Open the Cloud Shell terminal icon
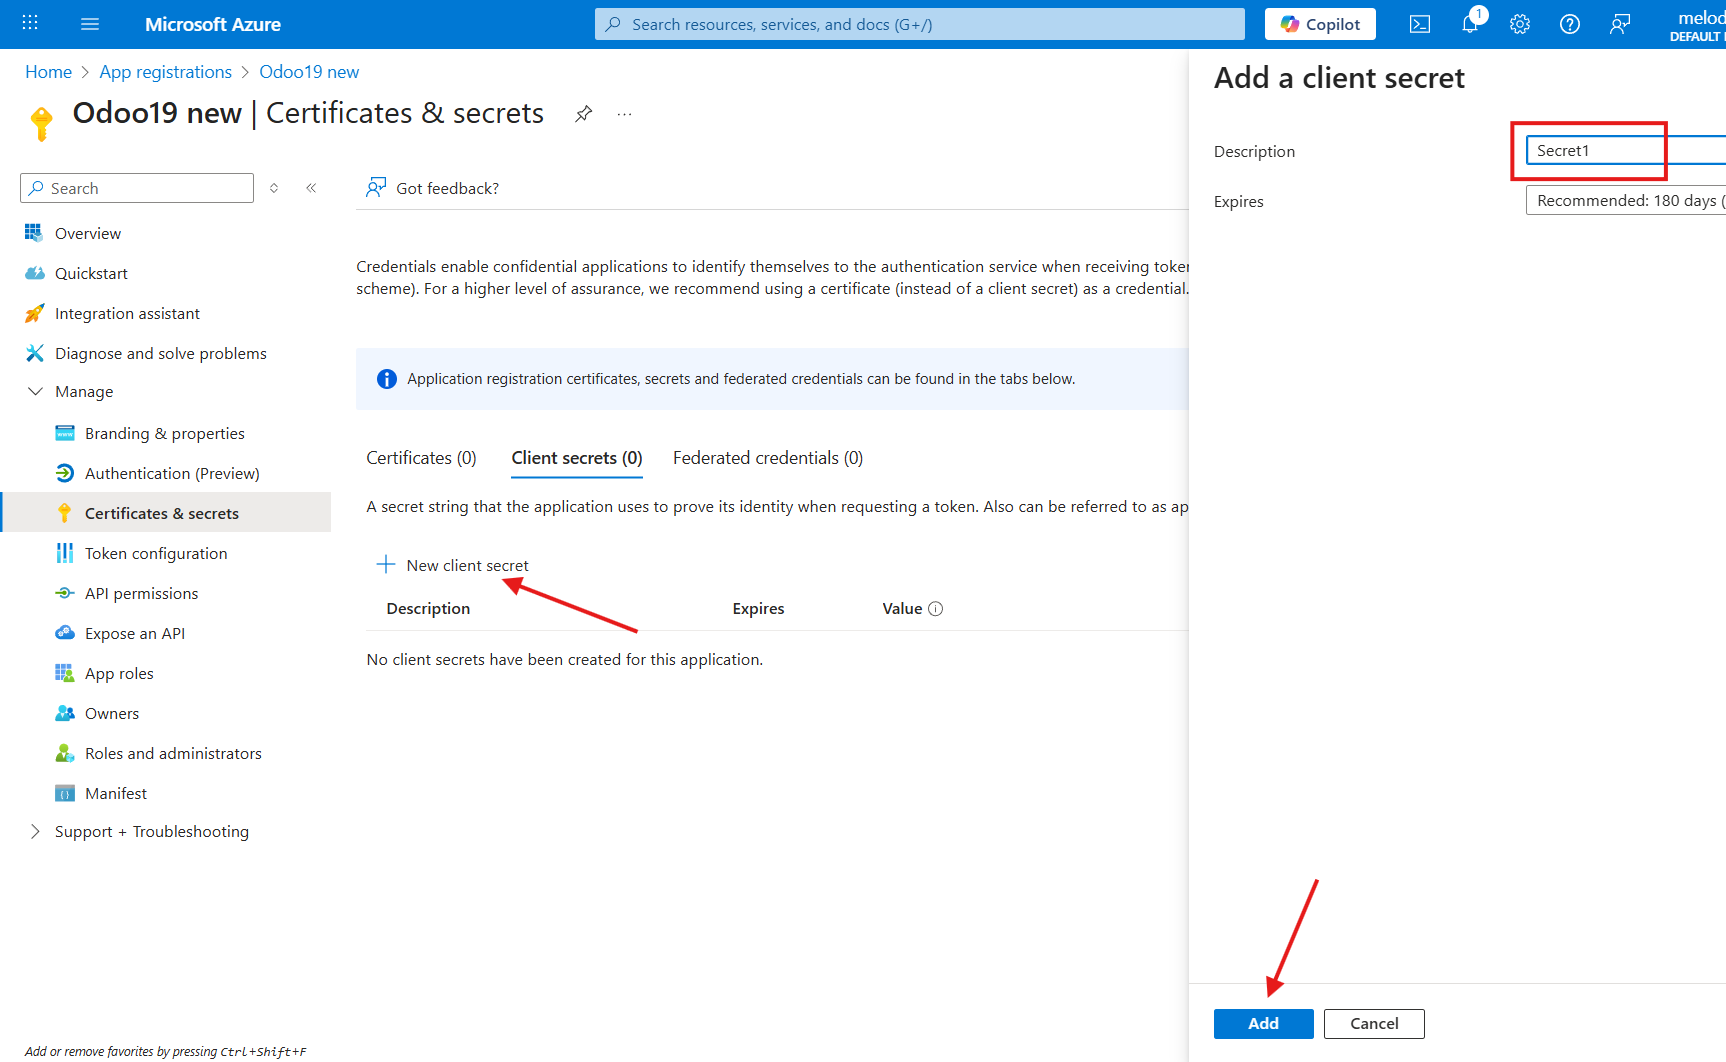 [x=1419, y=25]
